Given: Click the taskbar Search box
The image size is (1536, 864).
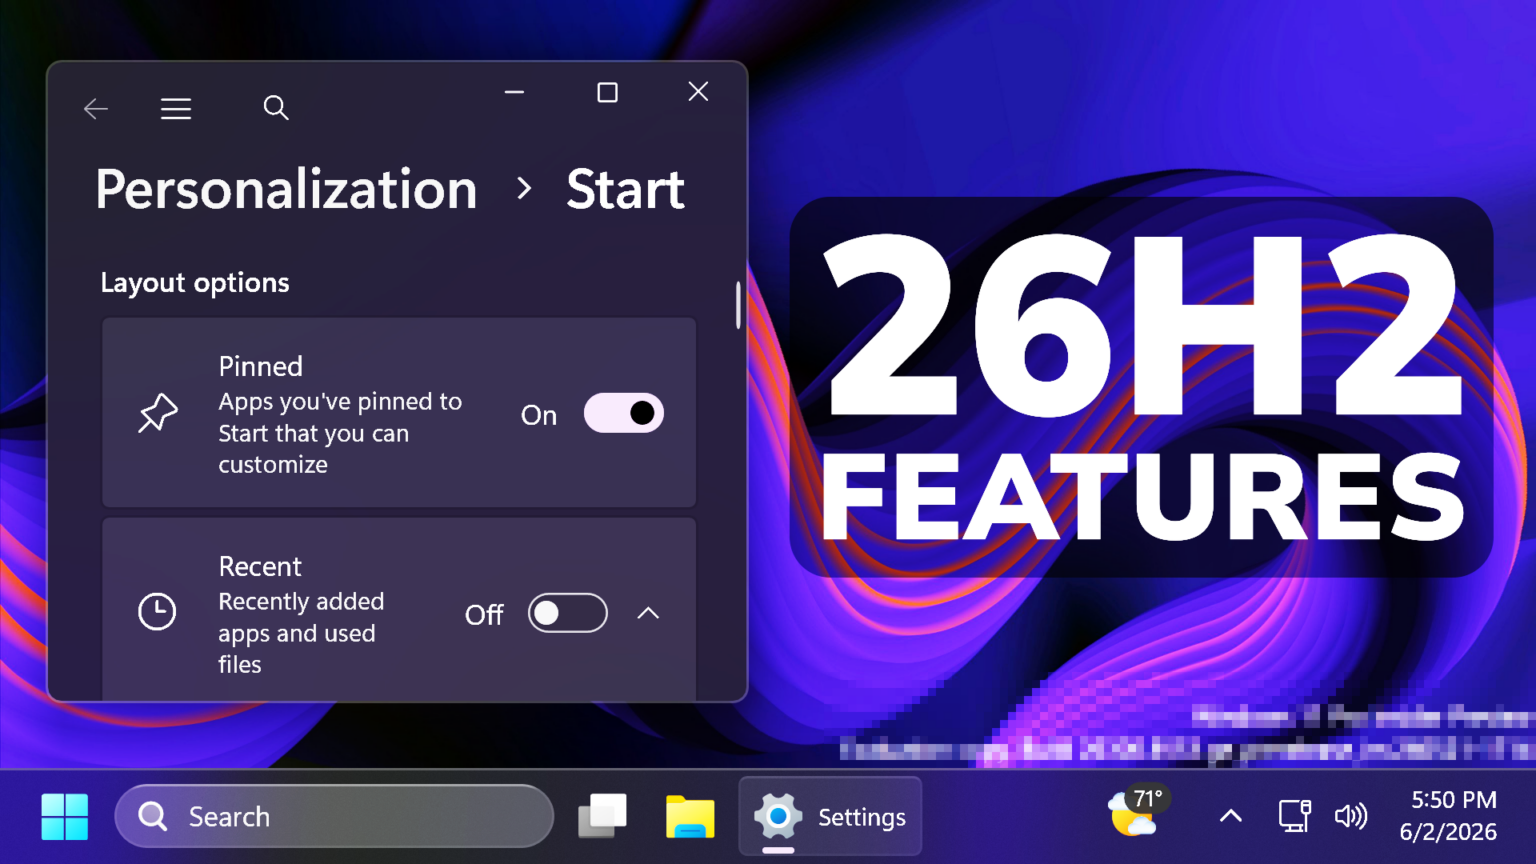Looking at the screenshot, I should (334, 817).
